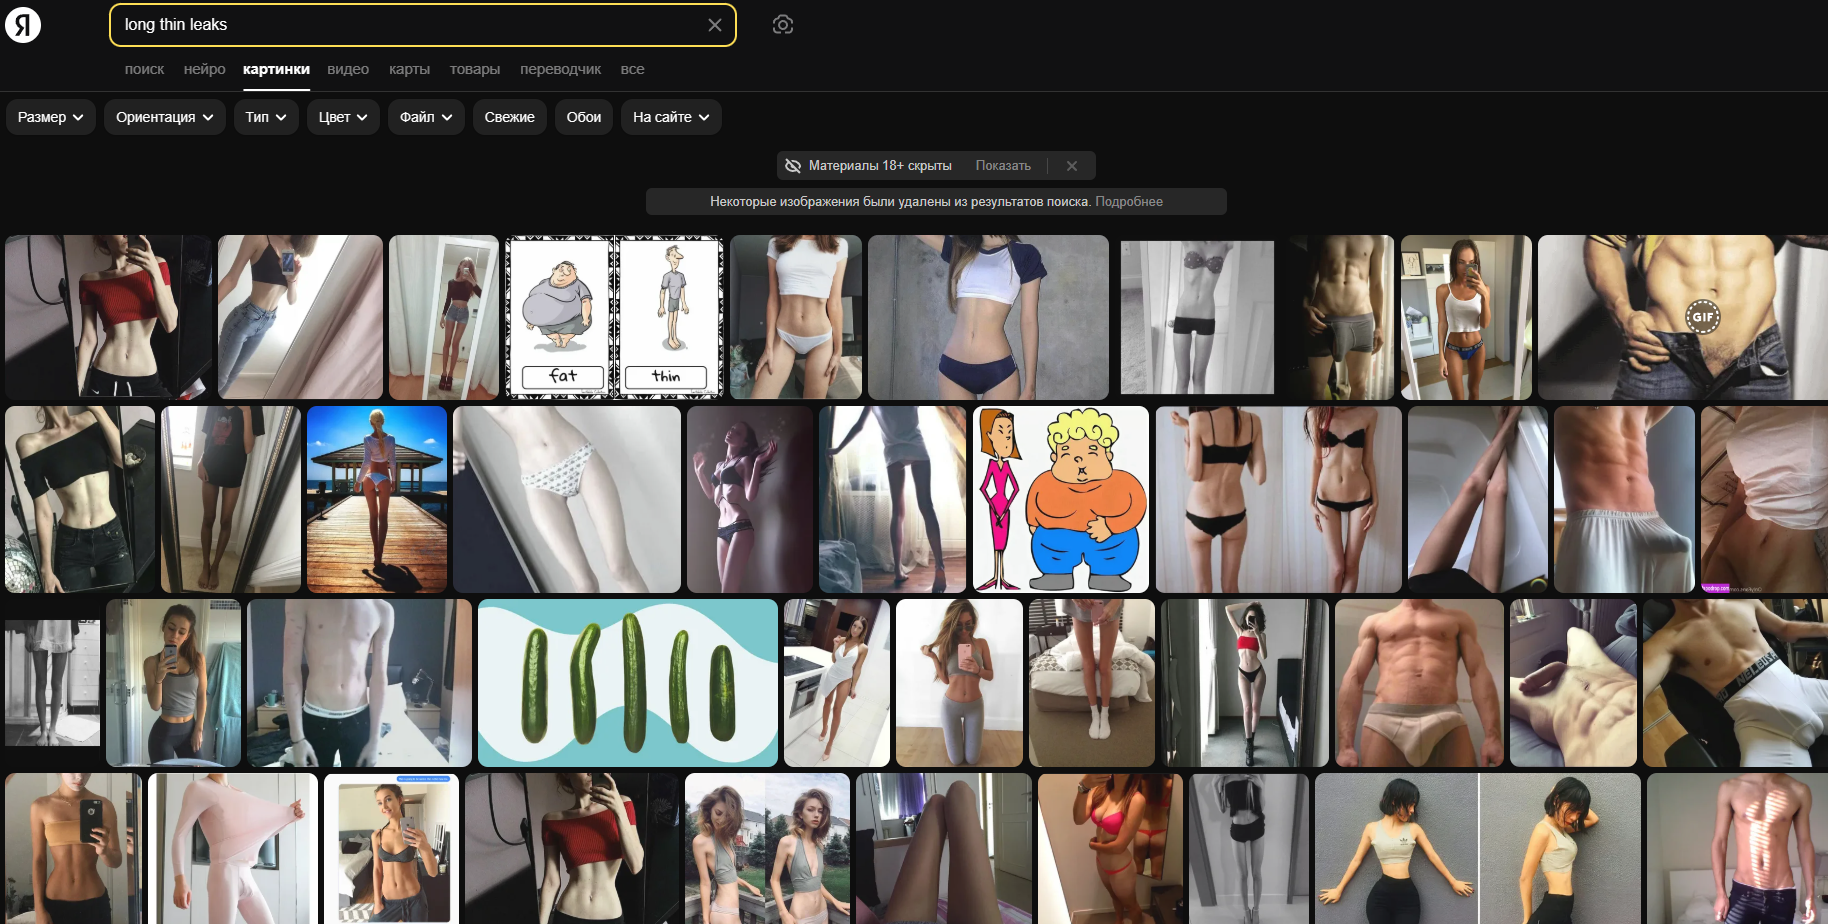Click Показать to show hidden materials
The height and width of the screenshot is (924, 1828).
click(x=1003, y=166)
